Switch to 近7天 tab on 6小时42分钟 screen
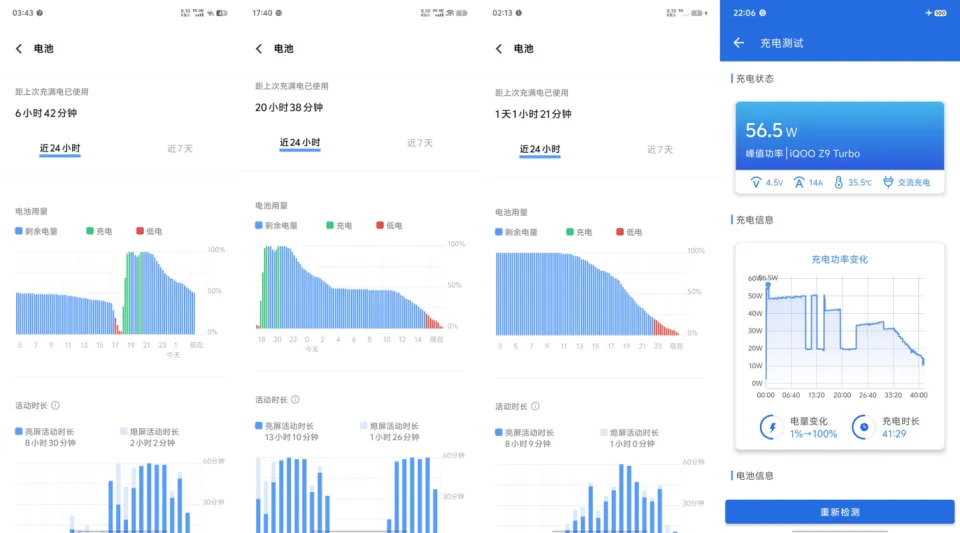Screen dimensions: 960x533 (x=180, y=148)
